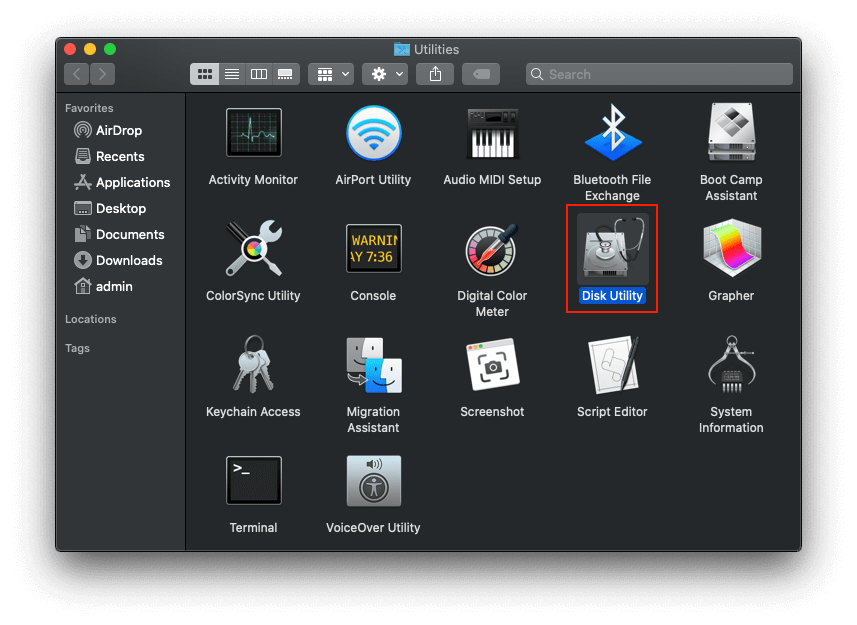Go back using the navigation arrow
The width and height of the screenshot is (857, 625).
coord(76,73)
